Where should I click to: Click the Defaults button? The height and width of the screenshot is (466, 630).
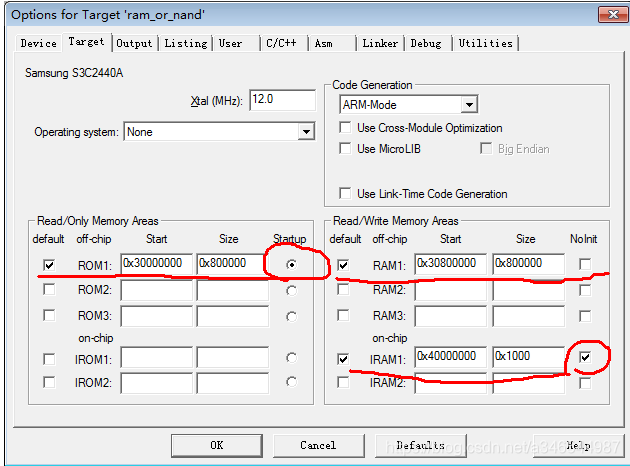[421, 446]
